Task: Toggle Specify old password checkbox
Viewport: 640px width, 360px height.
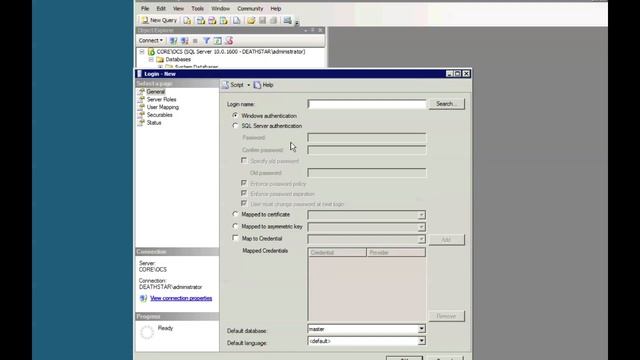Action: coord(244,161)
